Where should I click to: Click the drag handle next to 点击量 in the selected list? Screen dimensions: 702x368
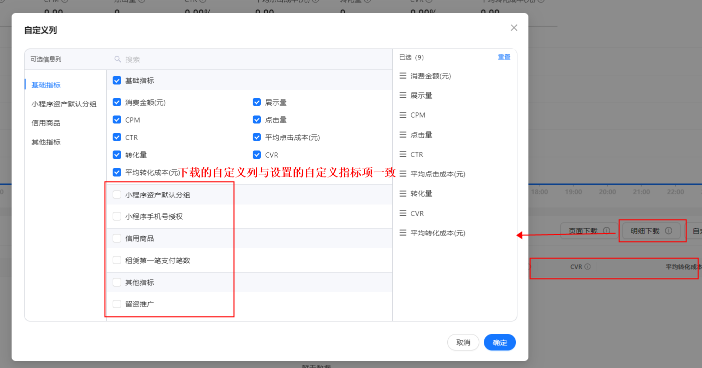coord(403,134)
